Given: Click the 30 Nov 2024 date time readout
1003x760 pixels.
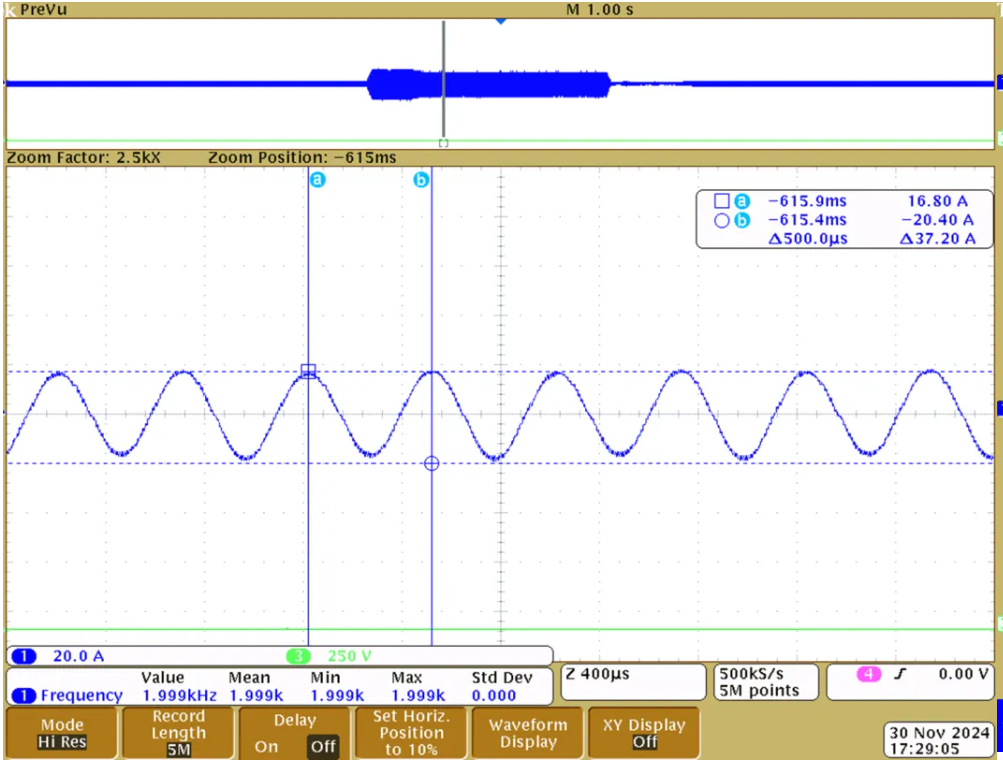Looking at the screenshot, I should point(940,741).
